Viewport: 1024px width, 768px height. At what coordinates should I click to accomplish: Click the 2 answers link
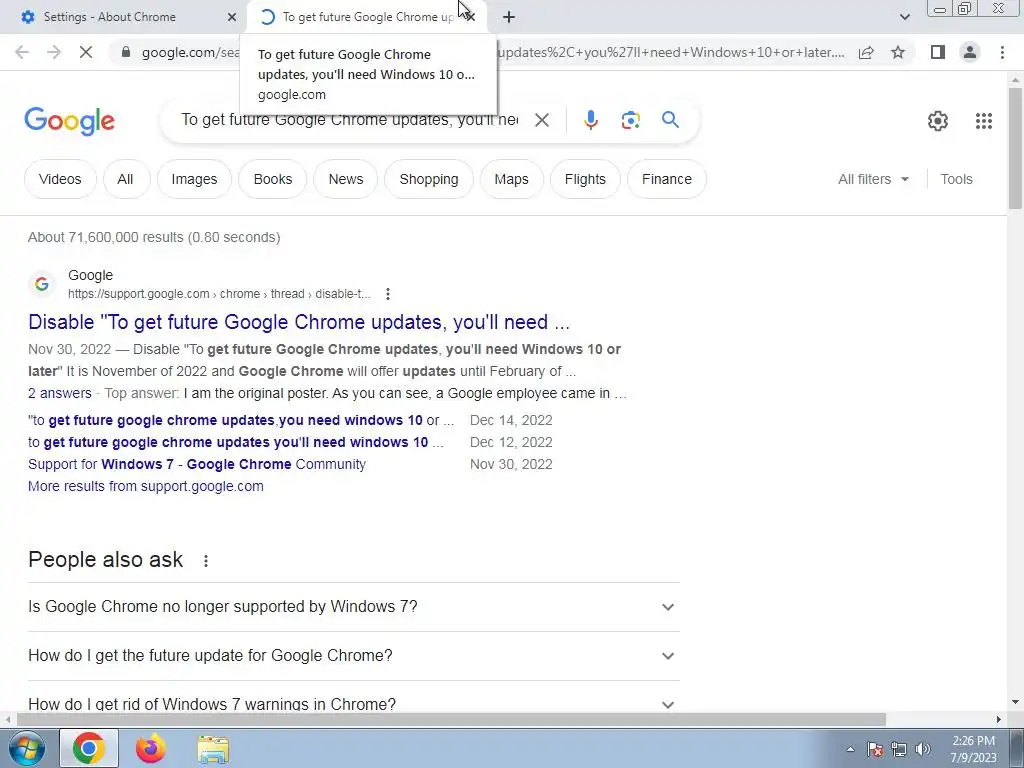pos(59,393)
